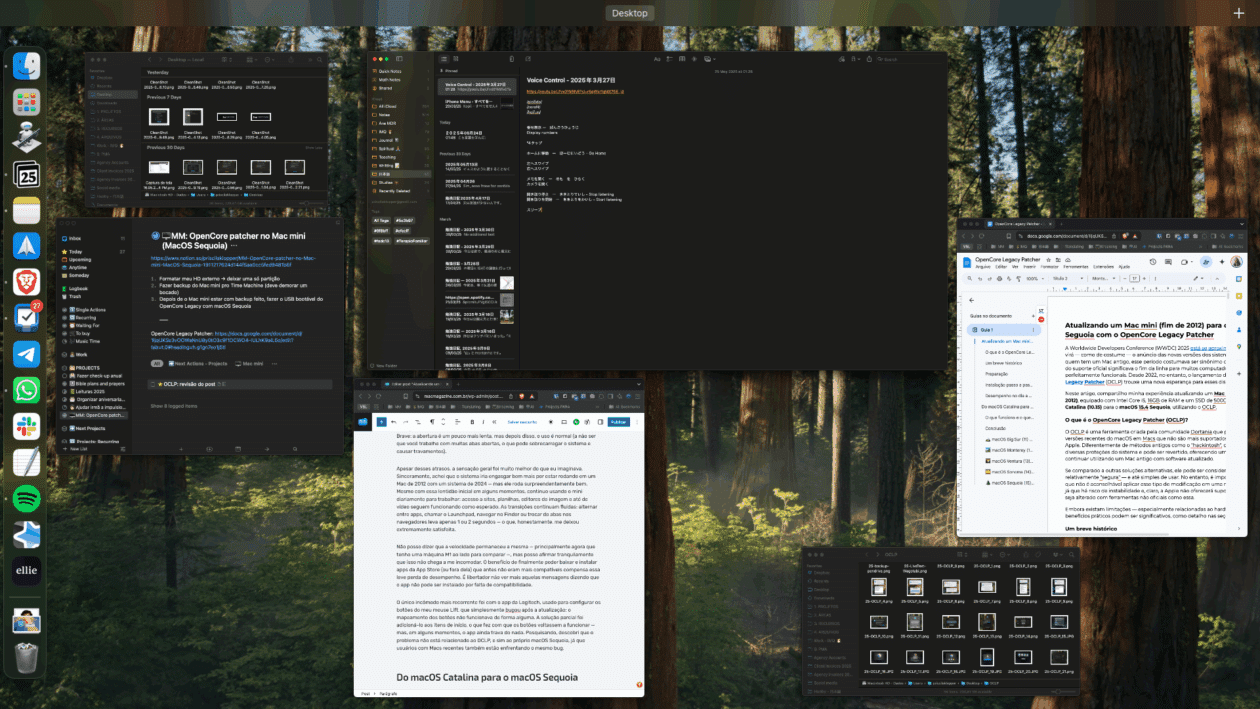This screenshot has width=1260, height=709.
Task: Open Arquivo menu in Google Docs
Action: (x=983, y=267)
